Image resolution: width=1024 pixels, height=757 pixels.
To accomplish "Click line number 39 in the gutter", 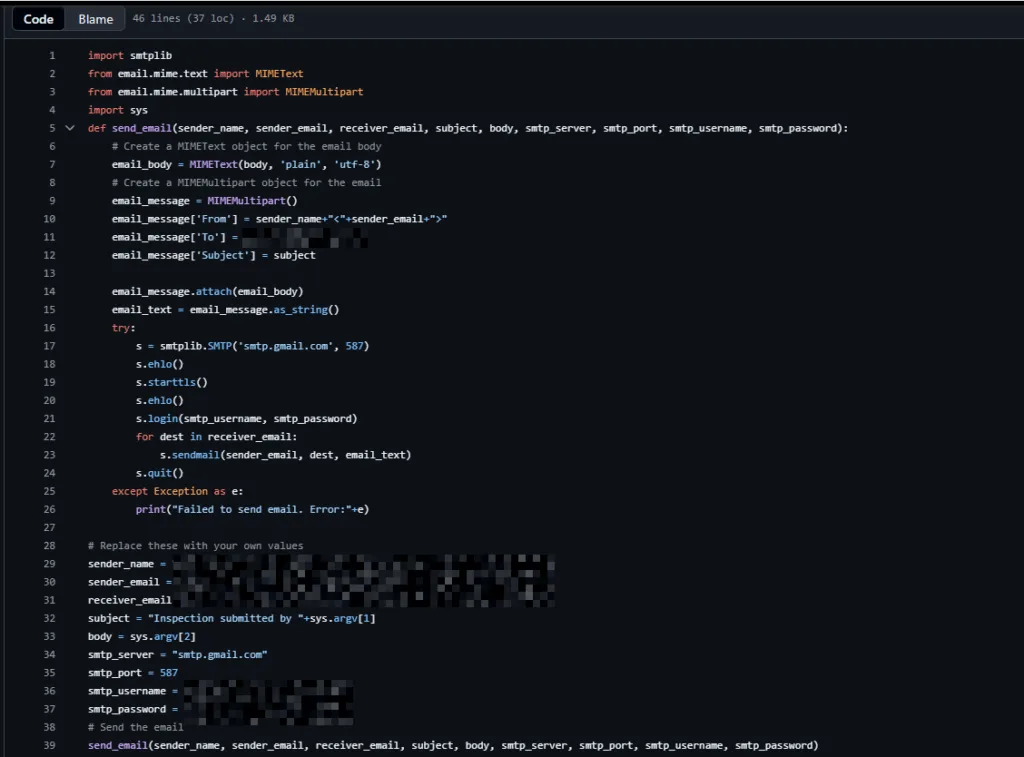I will click(x=50, y=745).
